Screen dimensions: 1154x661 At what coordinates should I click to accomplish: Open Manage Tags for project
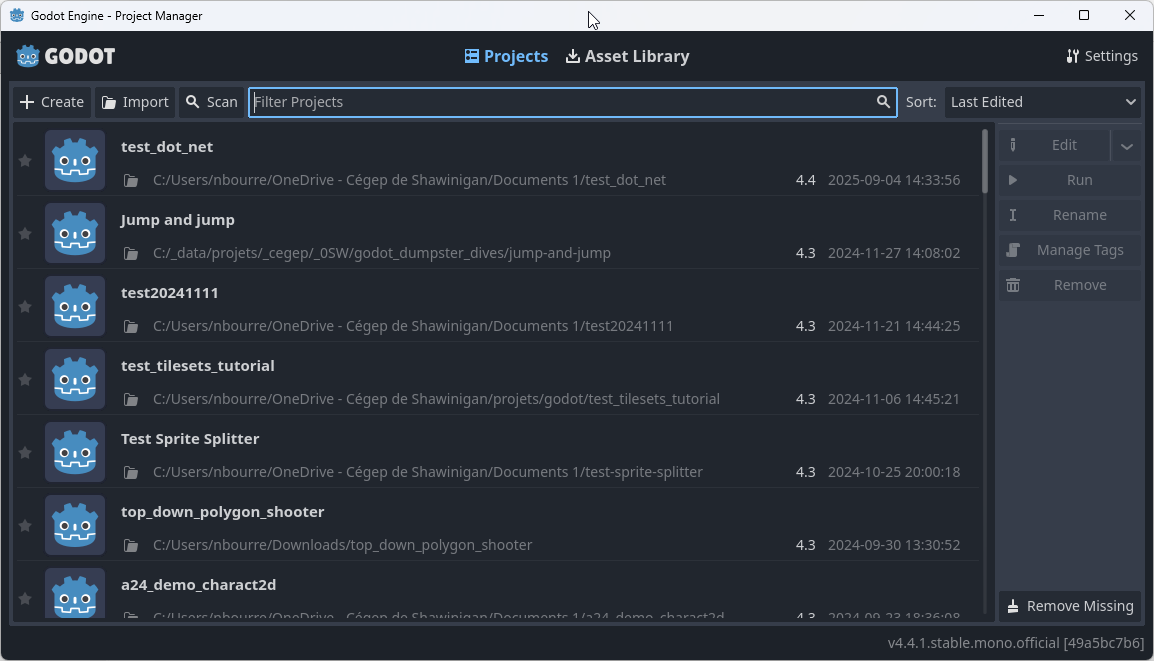(x=1069, y=250)
